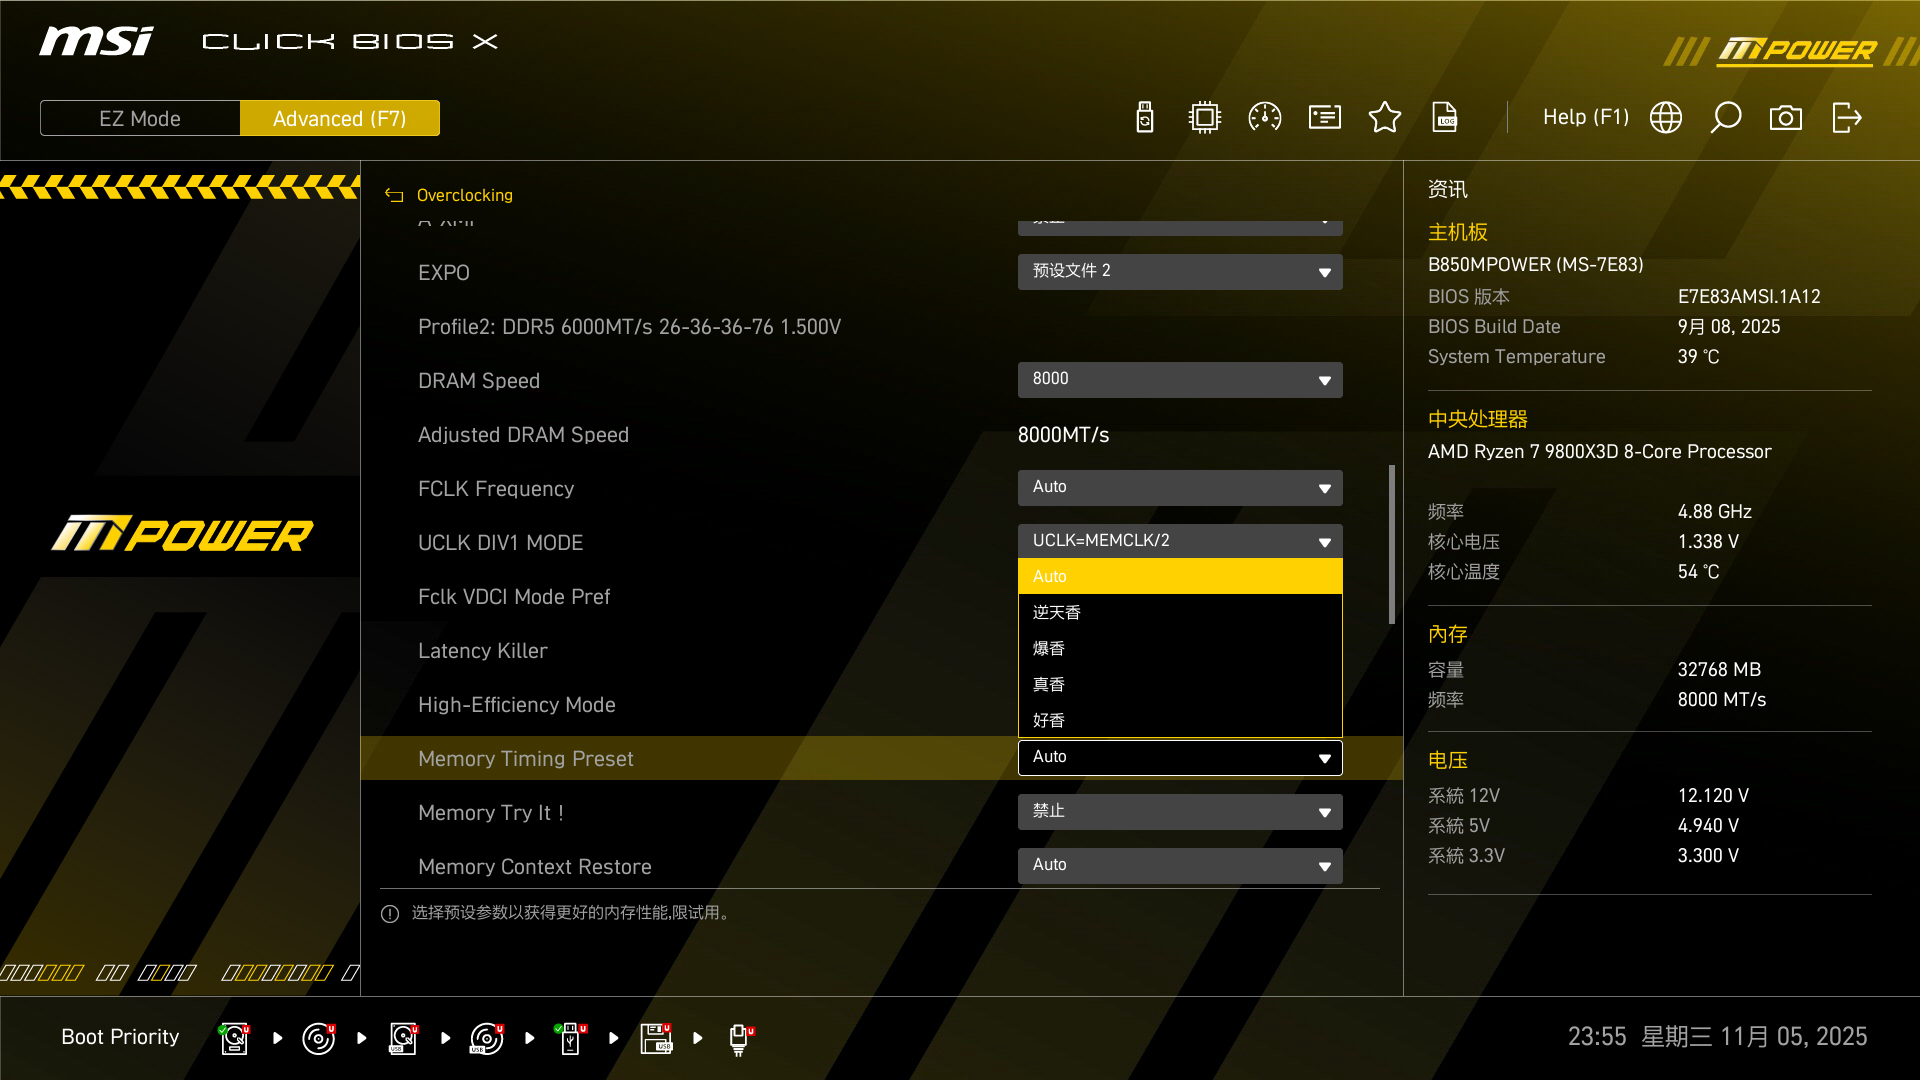The image size is (1920, 1080).
Task: Open the Hardware Monitor icon
Action: pos(1204,117)
